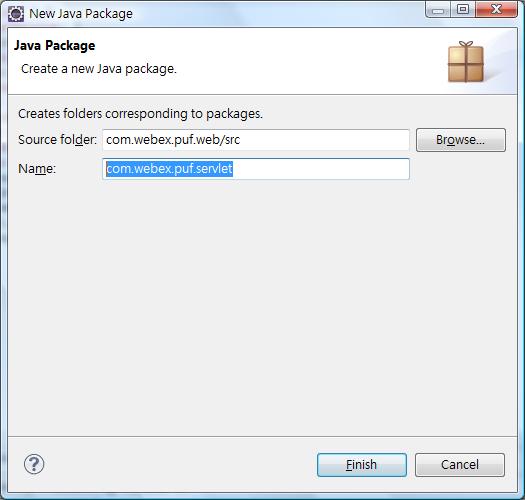Minimize the New Java Package dialog
The width and height of the screenshot is (525, 500).
(x=438, y=10)
